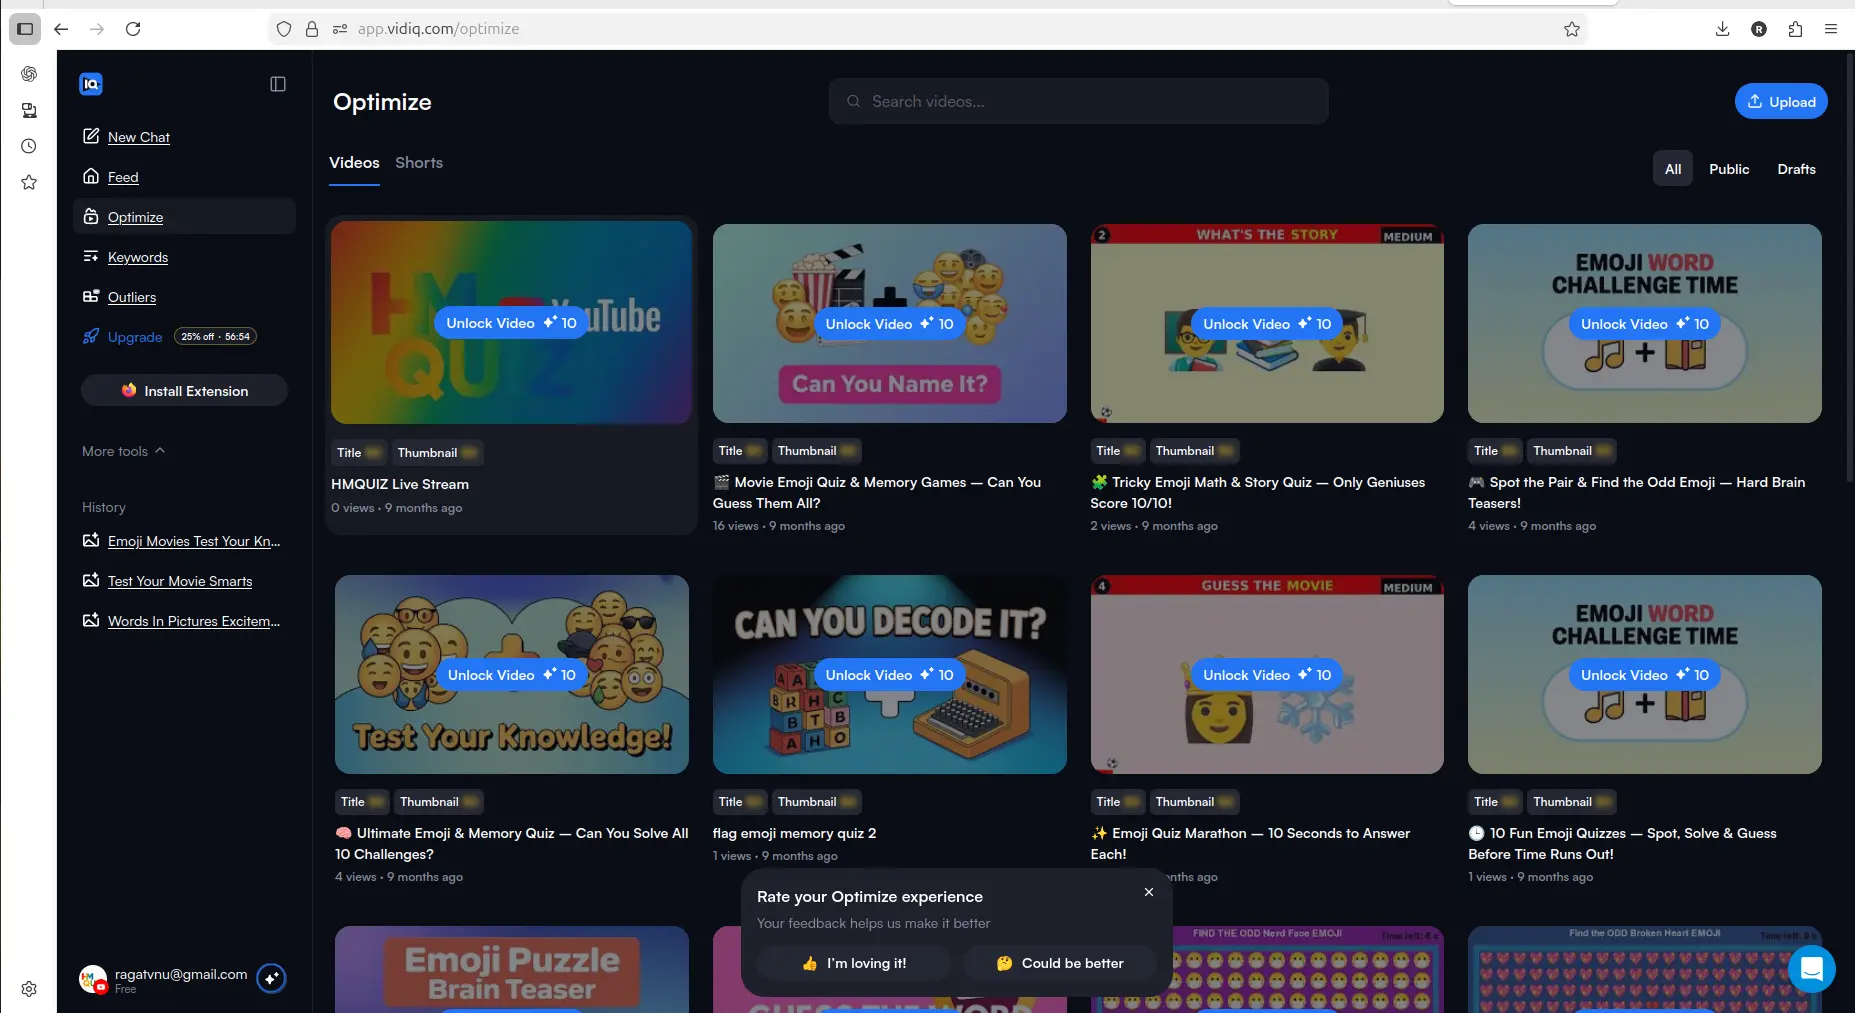
Task: Select the All filter
Action: click(x=1673, y=169)
